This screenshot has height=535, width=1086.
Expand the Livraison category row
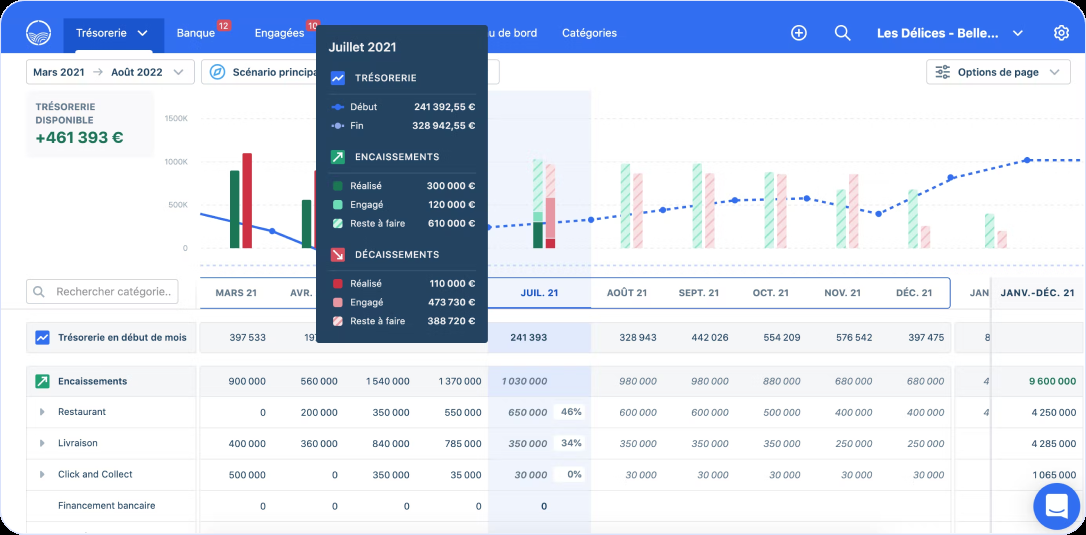[42, 443]
